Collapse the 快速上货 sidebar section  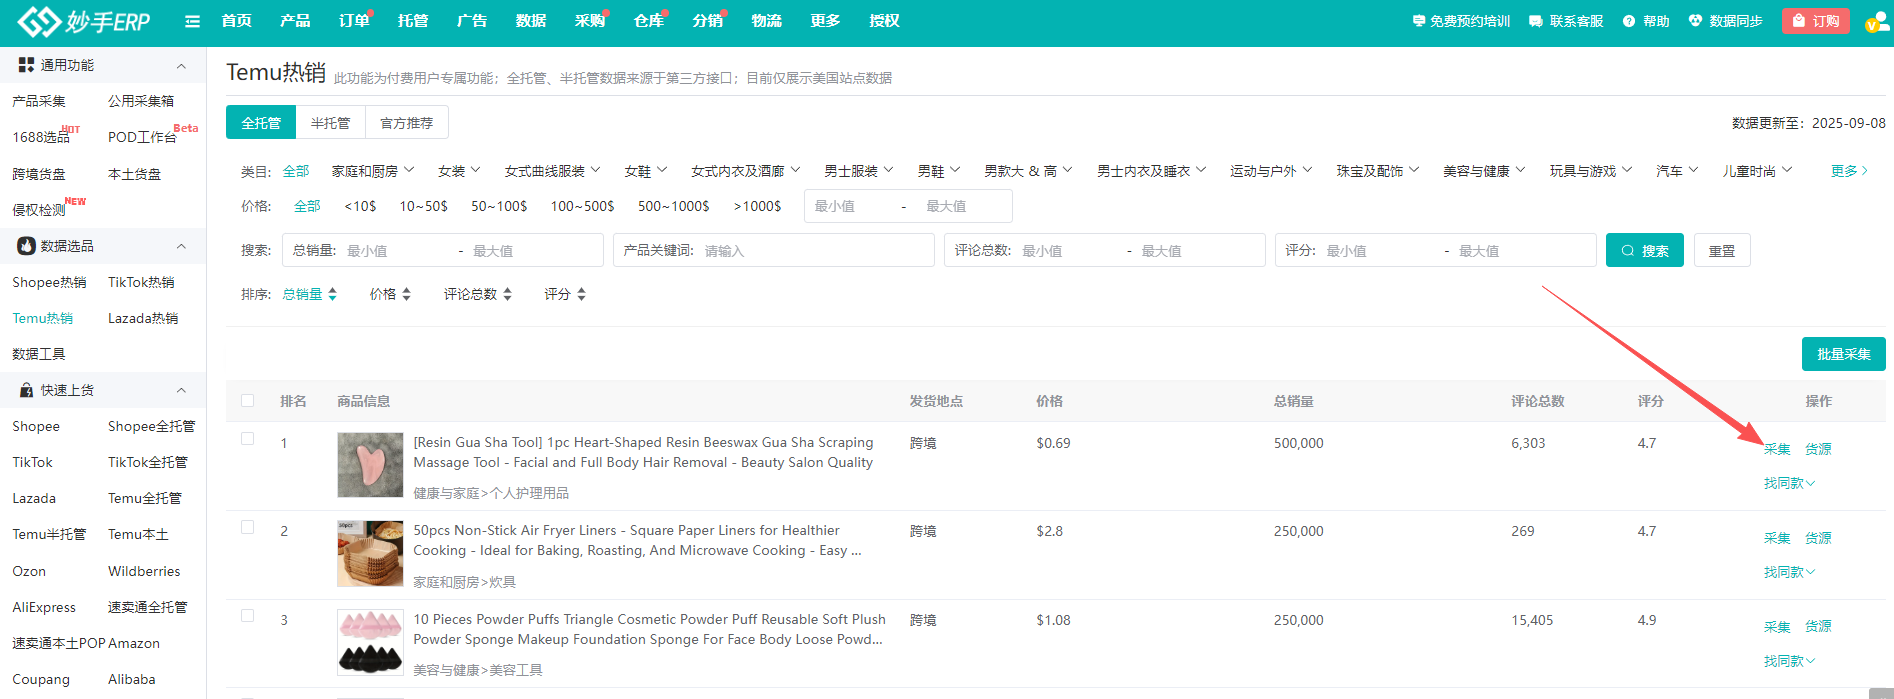pyautogui.click(x=181, y=390)
